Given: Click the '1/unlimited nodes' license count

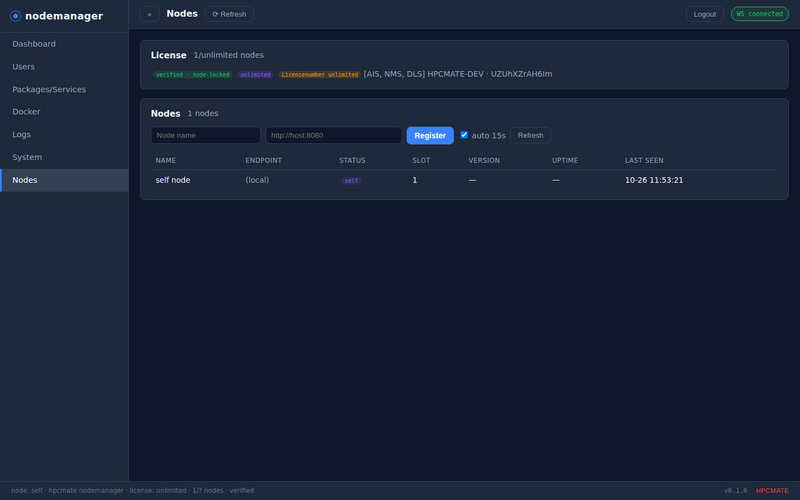Looking at the screenshot, I should [229, 55].
